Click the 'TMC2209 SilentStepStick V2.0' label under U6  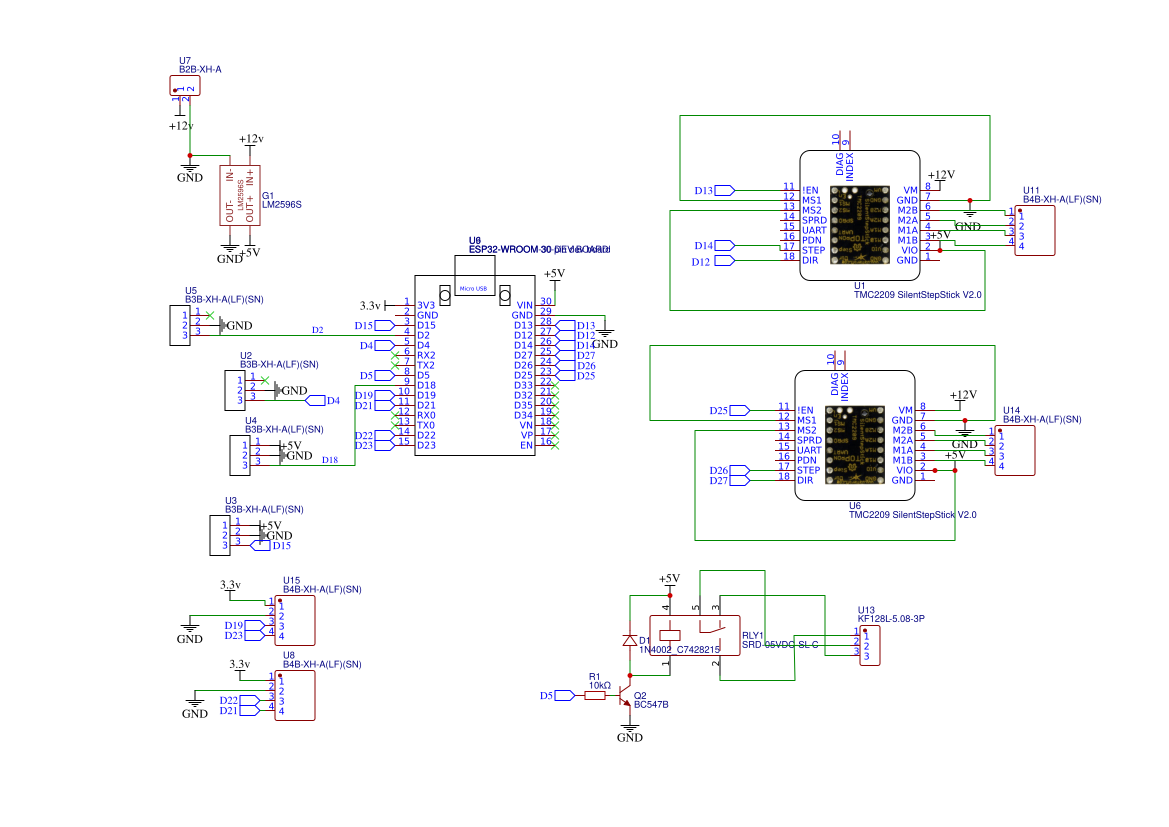(x=913, y=515)
